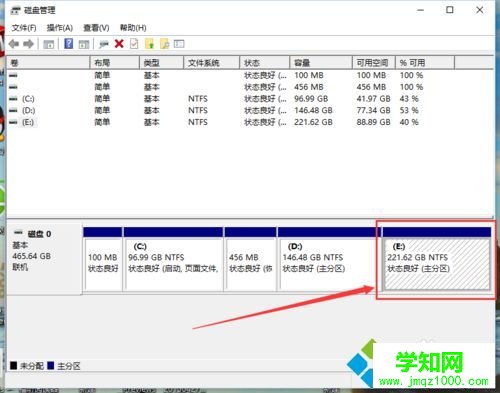Click the red X delete icon

coord(119,44)
